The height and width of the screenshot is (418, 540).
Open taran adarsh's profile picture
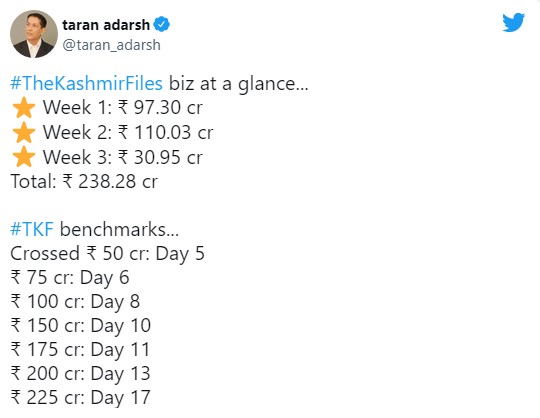click(34, 34)
